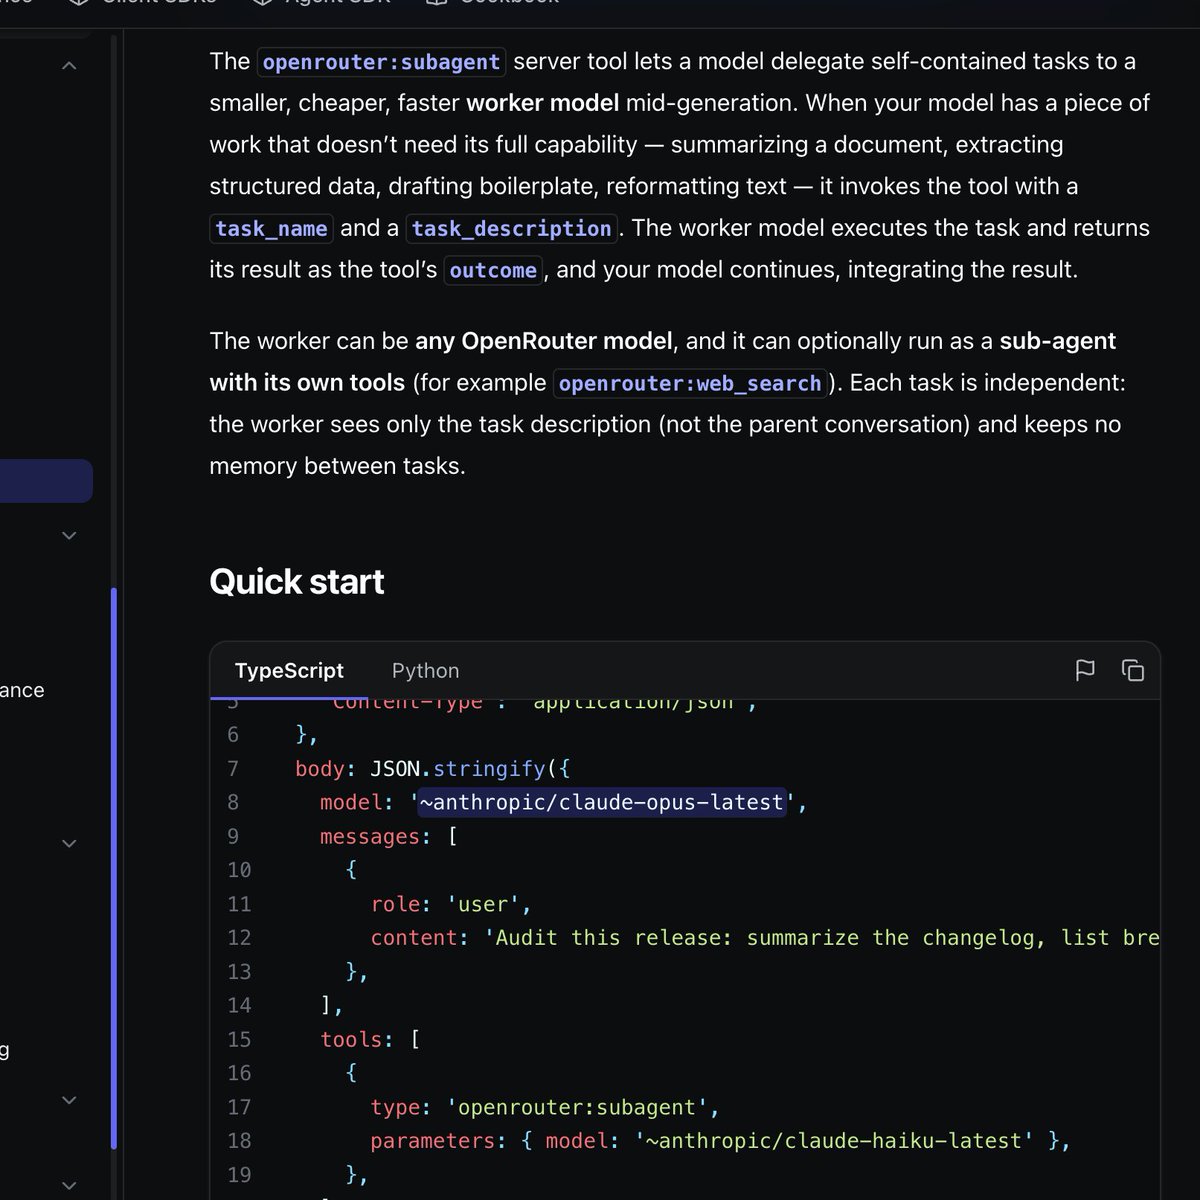1200x1200 pixels.
Task: Select the highlighted active sidebar item
Action: coord(46,481)
